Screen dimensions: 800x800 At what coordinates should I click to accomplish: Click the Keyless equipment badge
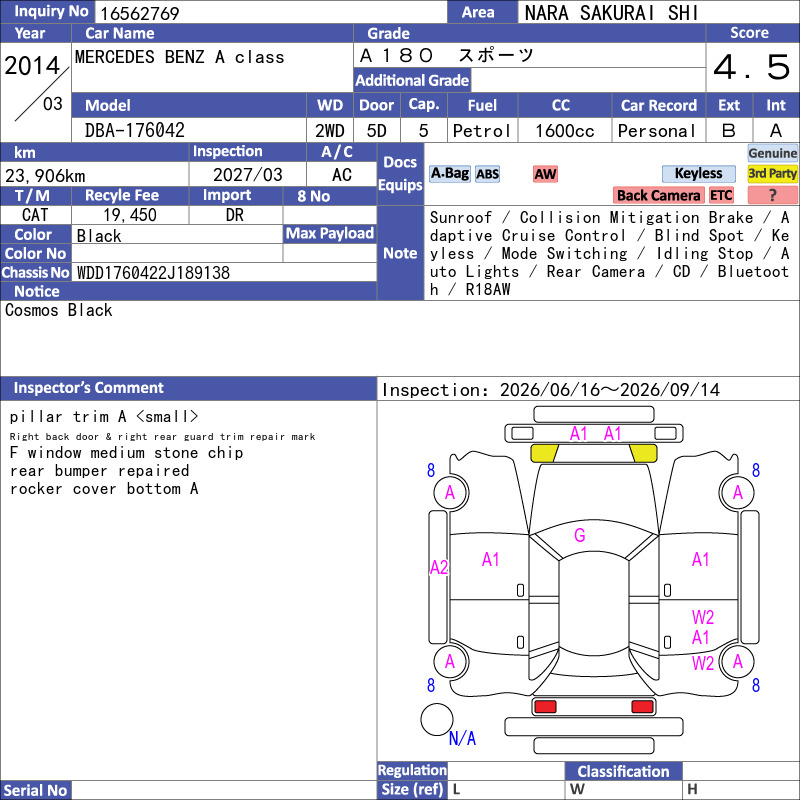[x=698, y=173]
